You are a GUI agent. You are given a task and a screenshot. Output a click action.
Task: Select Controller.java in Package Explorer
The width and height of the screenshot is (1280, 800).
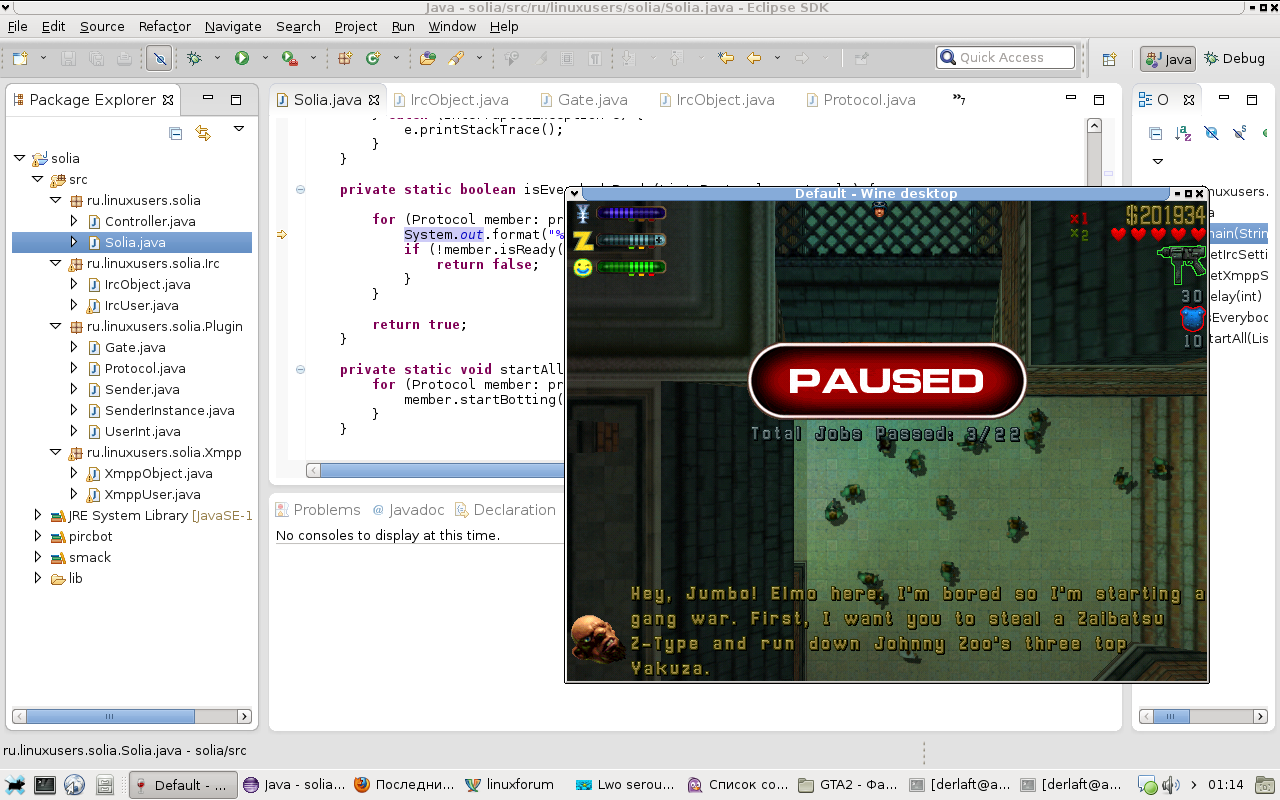149,221
